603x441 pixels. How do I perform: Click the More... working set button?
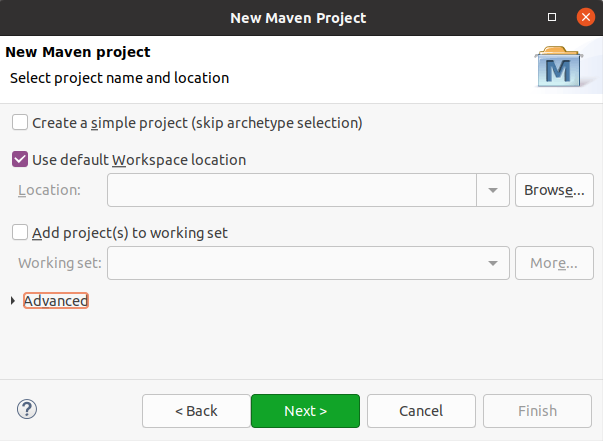click(554, 263)
